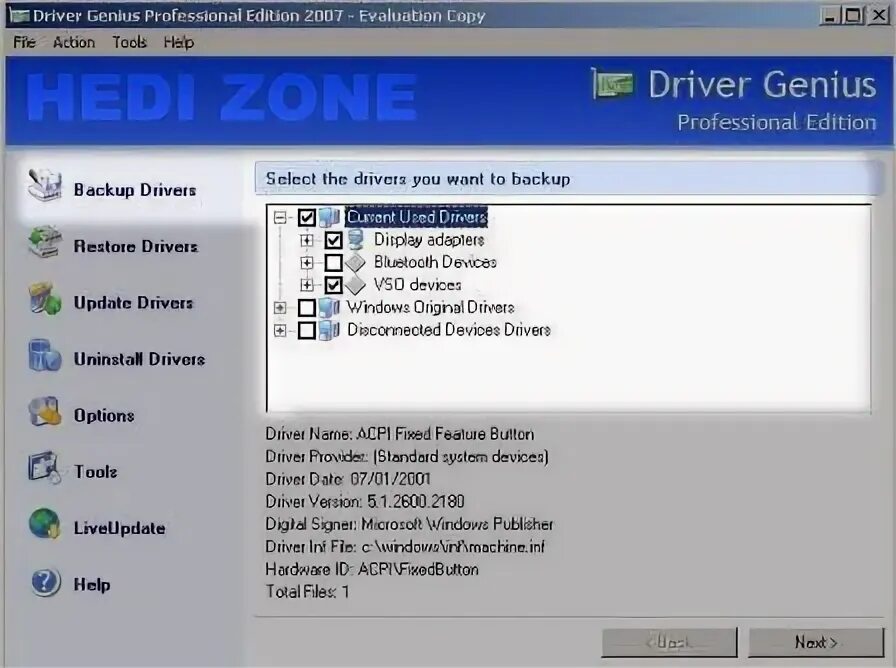Click the Backup Drivers sidebar icon
This screenshot has width=896, height=668.
click(44, 185)
